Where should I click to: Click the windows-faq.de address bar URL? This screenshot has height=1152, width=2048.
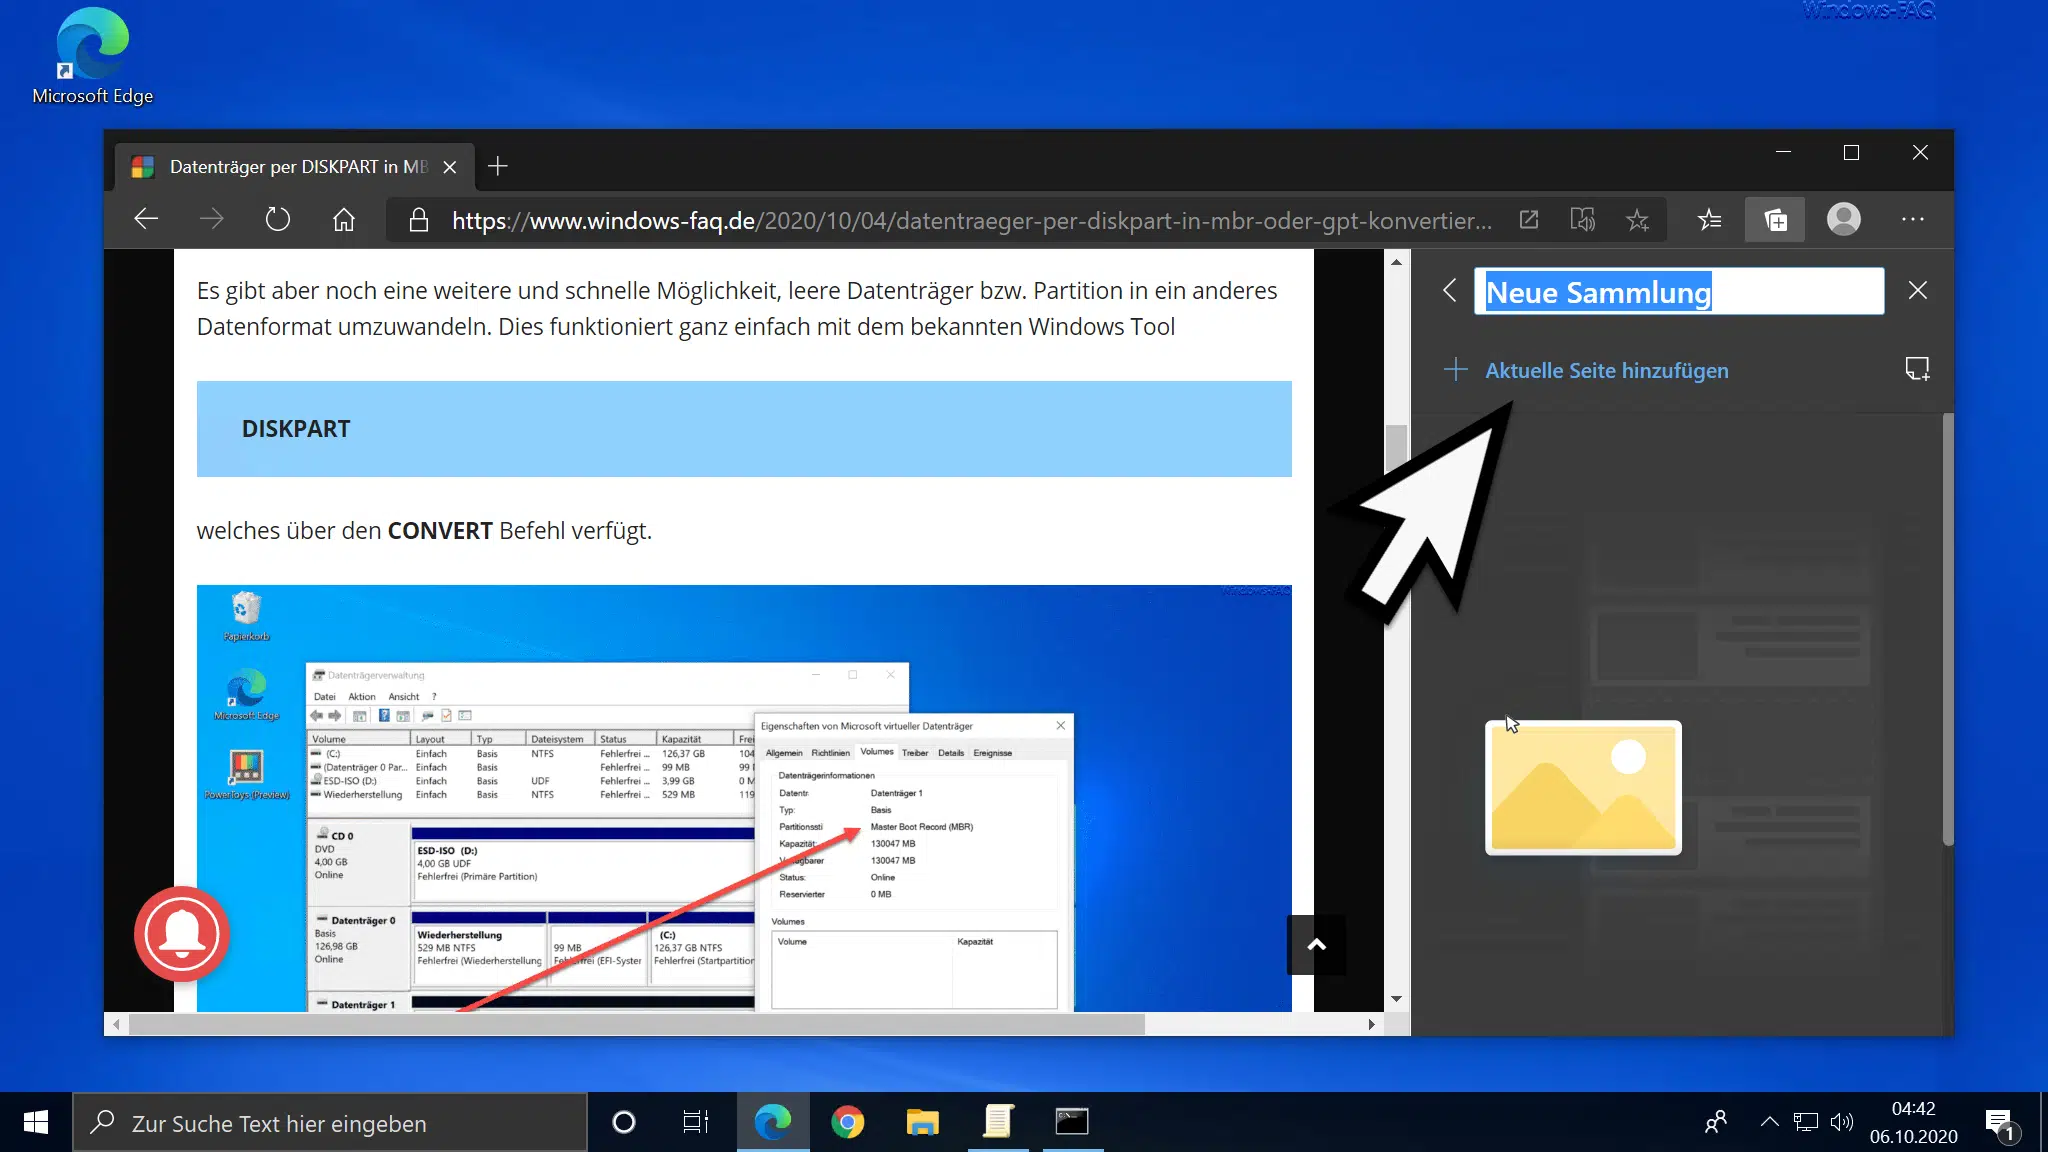click(971, 220)
